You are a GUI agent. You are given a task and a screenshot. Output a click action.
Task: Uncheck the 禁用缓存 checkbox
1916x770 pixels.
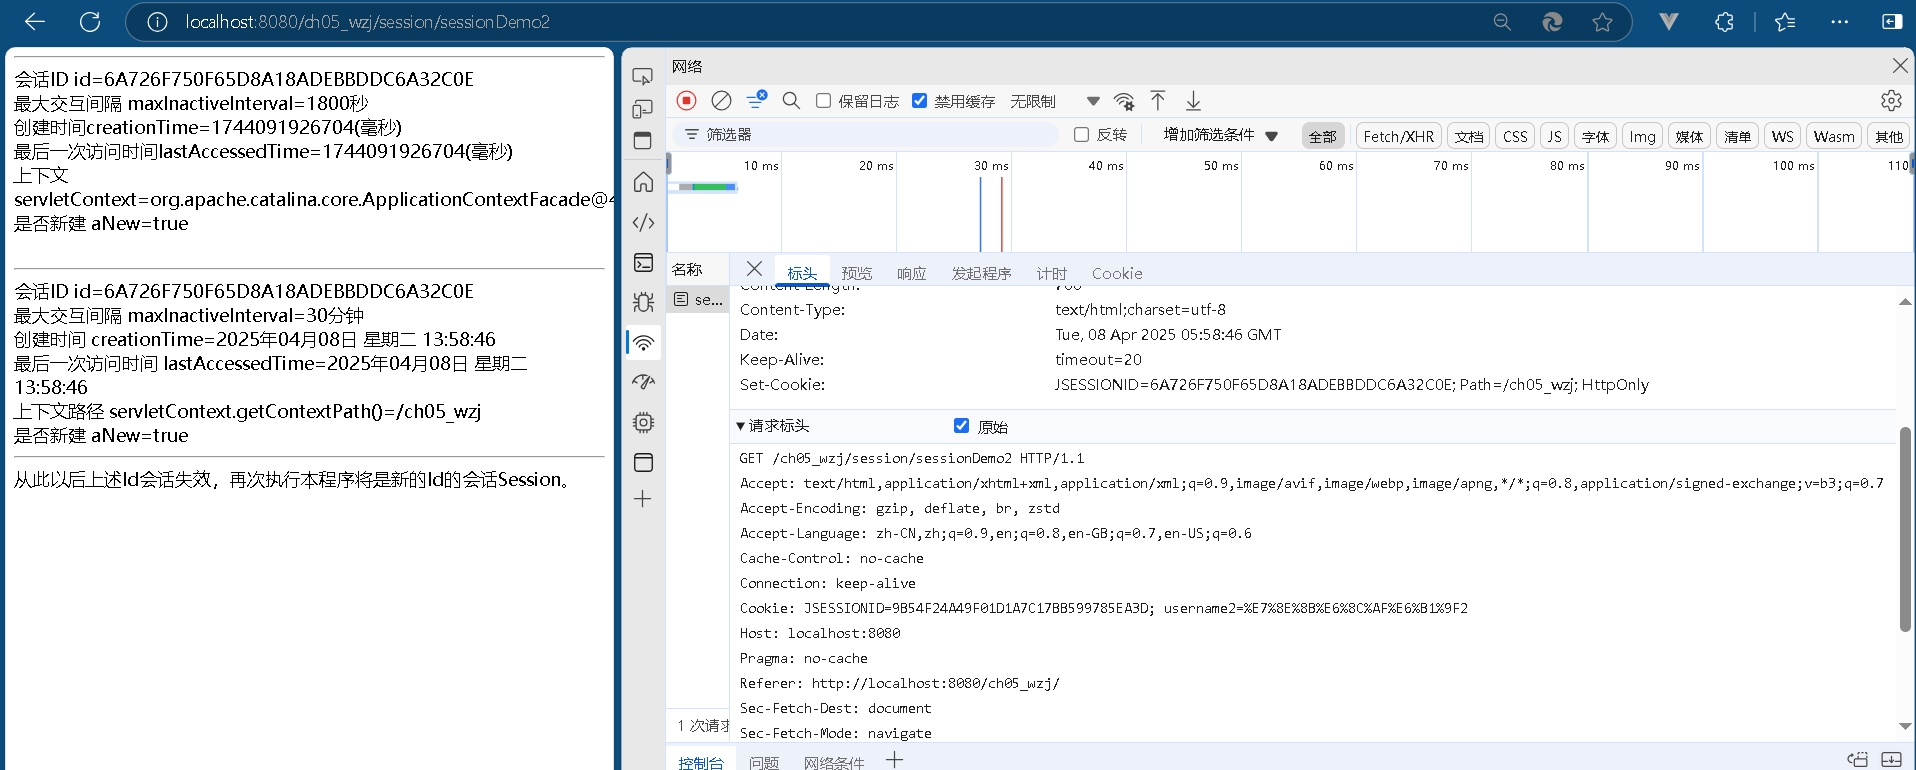click(920, 101)
